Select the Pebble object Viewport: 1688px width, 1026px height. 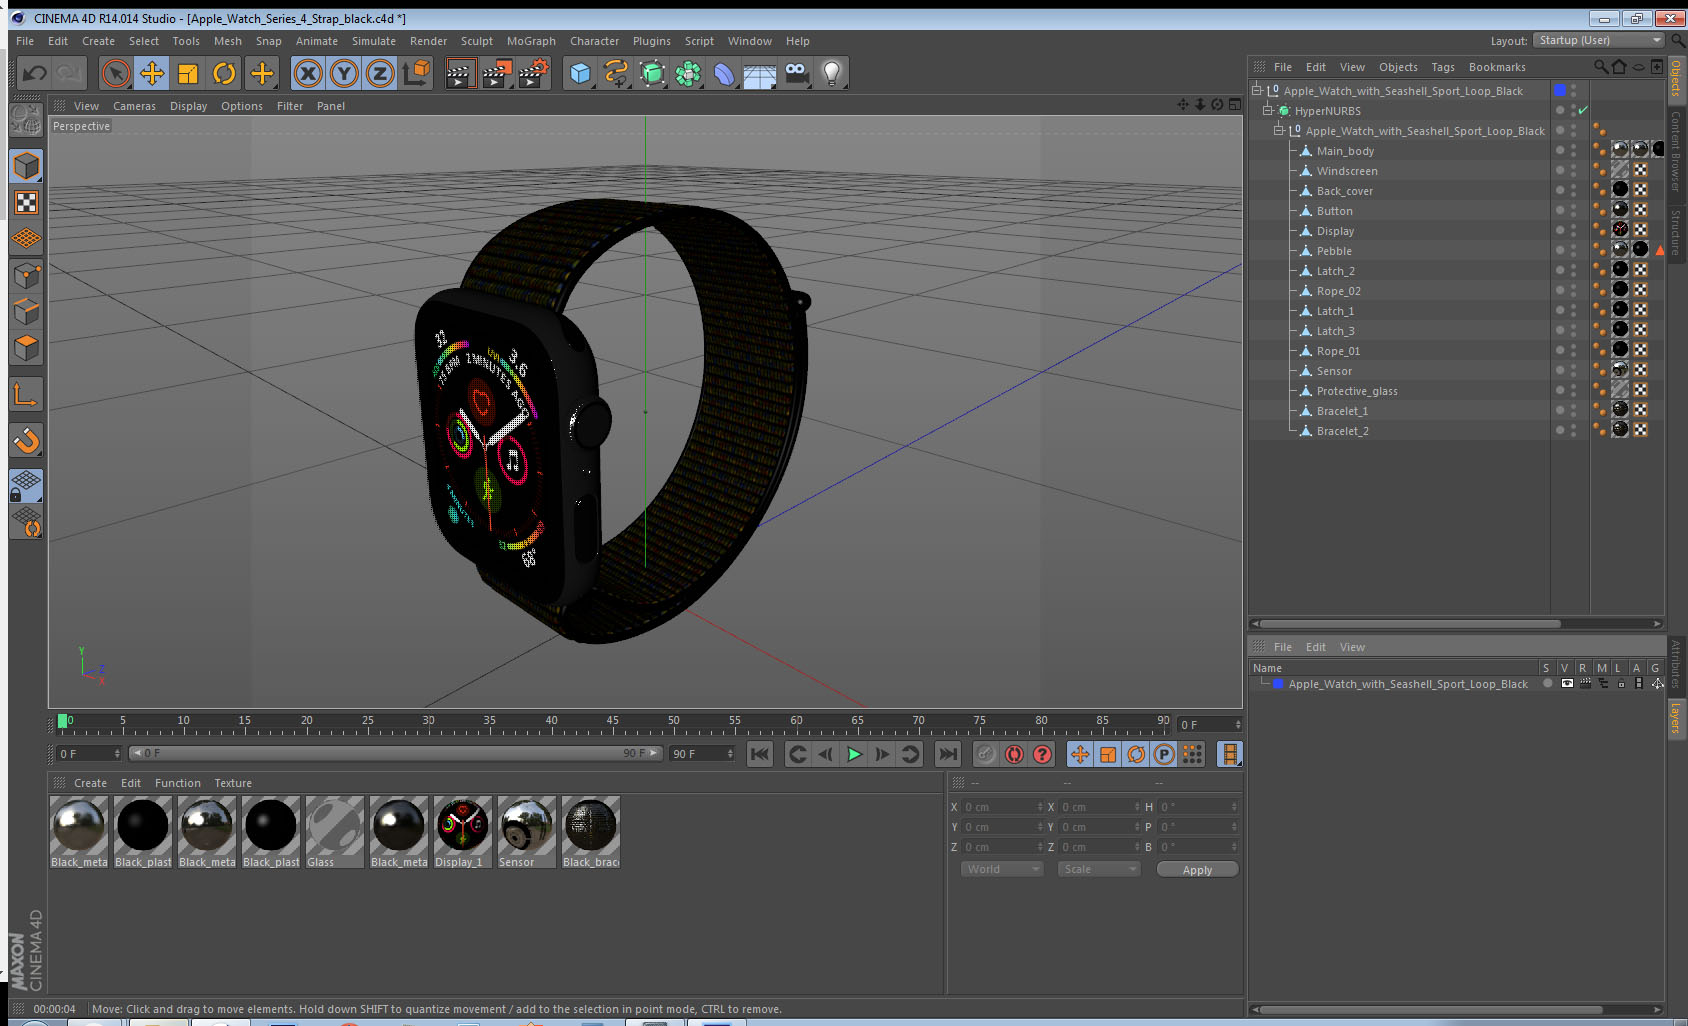pyautogui.click(x=1334, y=251)
